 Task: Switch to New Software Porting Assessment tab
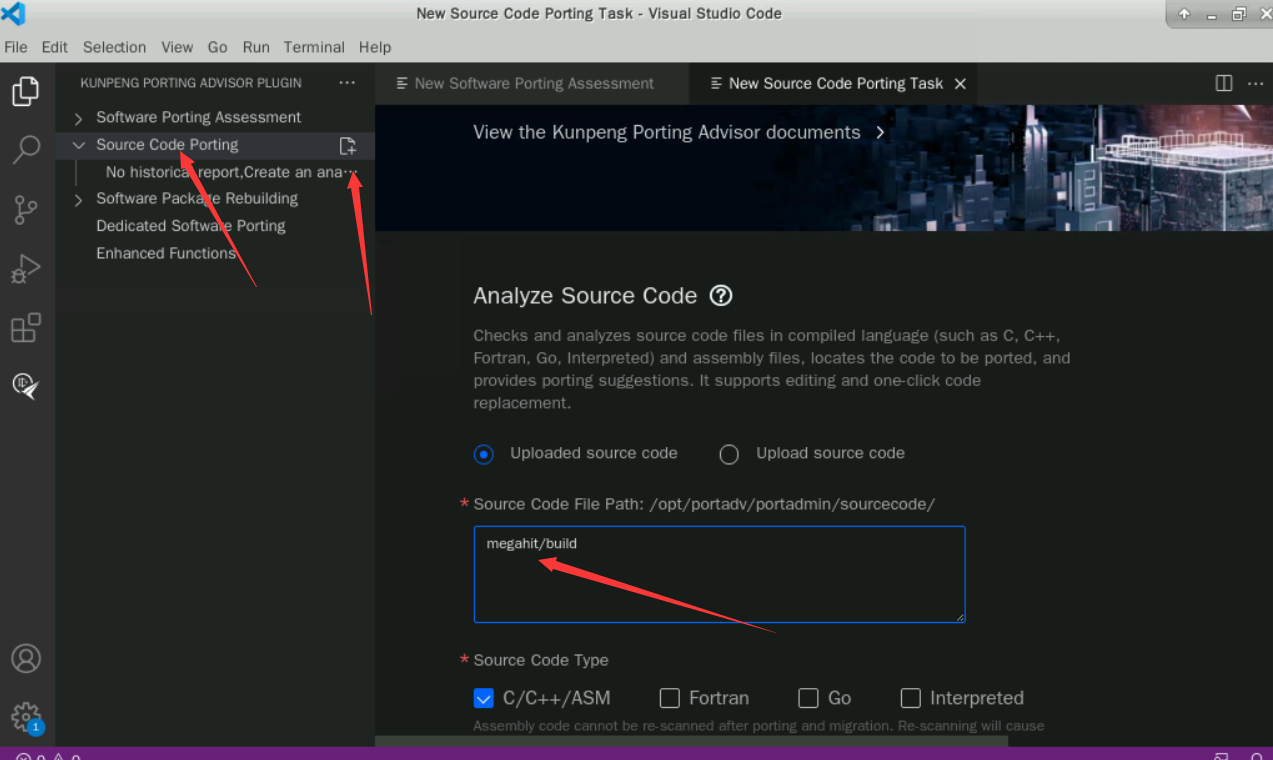pyautogui.click(x=532, y=84)
